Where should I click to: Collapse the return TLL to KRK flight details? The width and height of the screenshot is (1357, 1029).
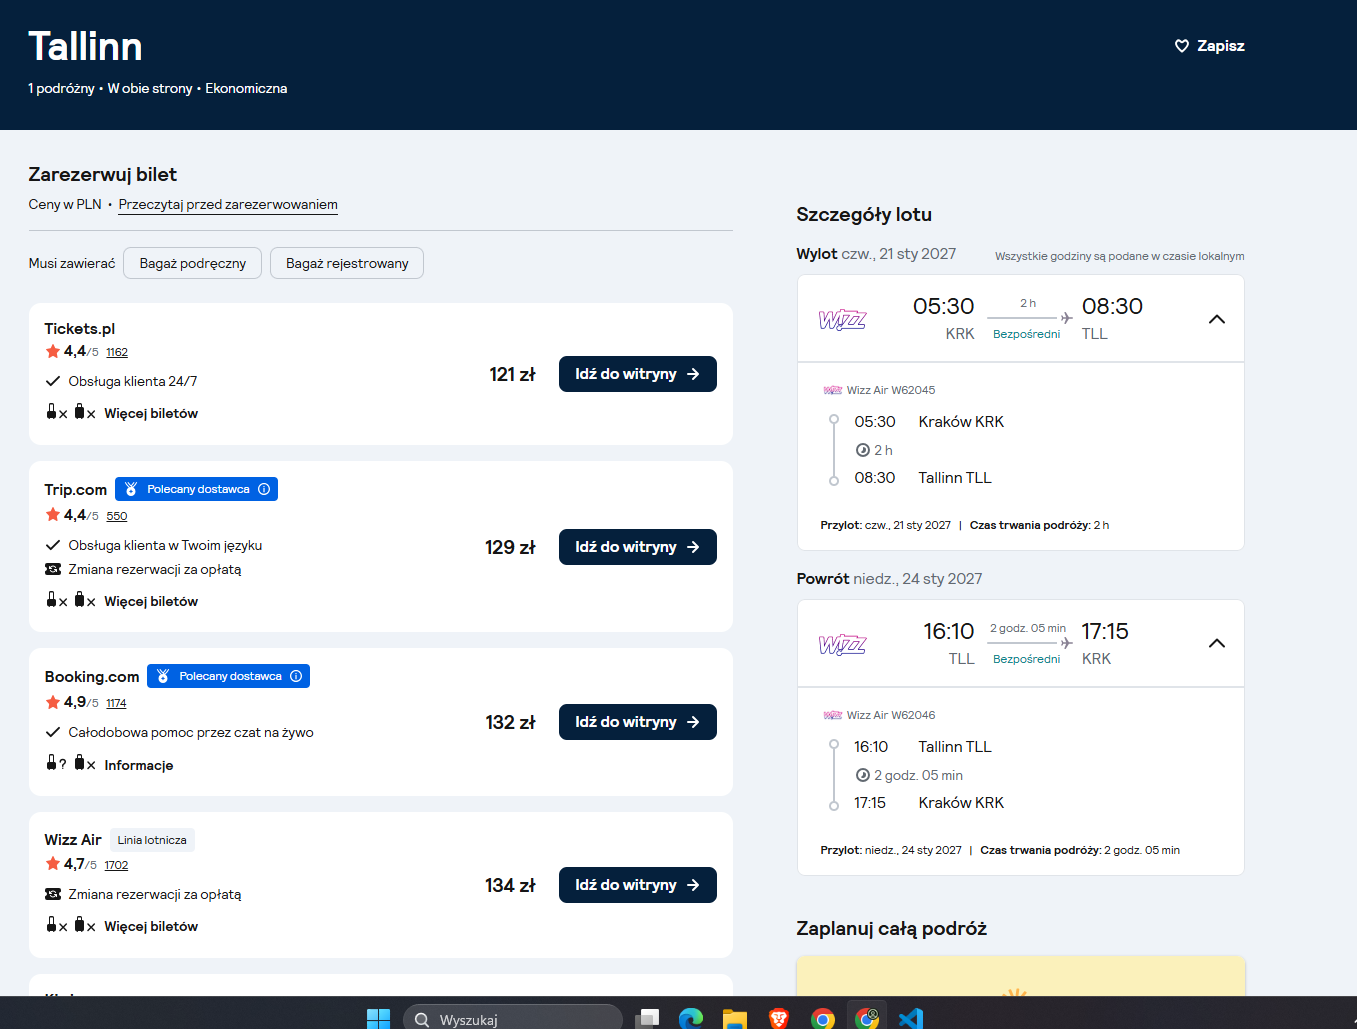(1217, 643)
